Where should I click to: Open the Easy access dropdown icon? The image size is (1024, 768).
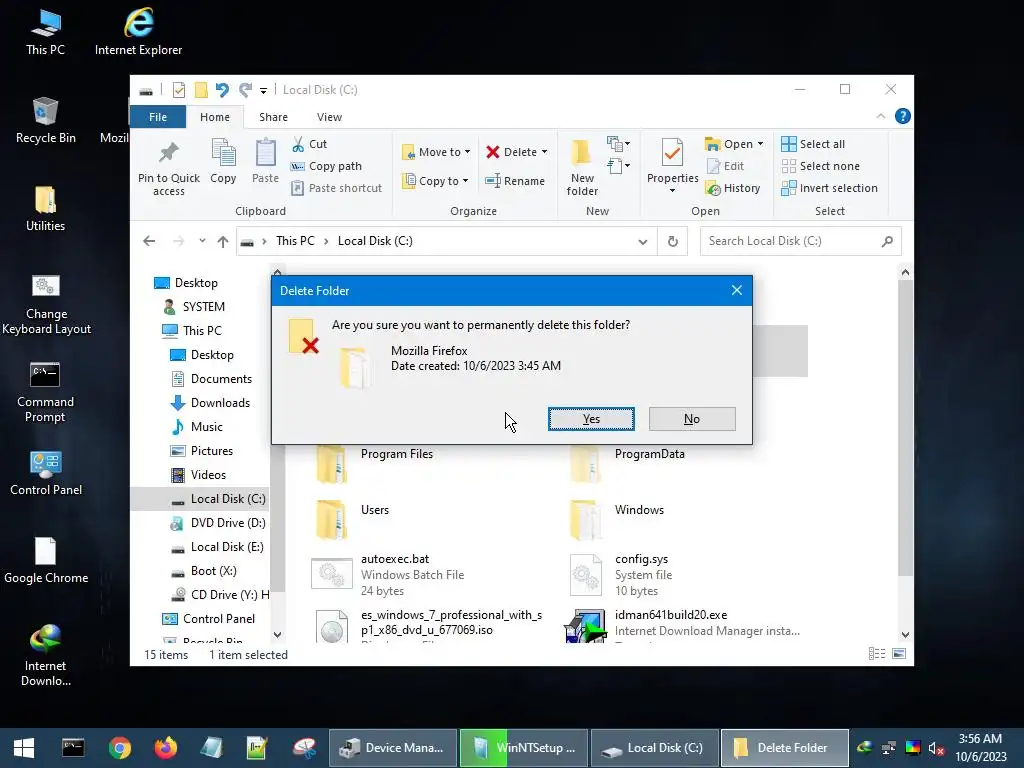coord(618,166)
